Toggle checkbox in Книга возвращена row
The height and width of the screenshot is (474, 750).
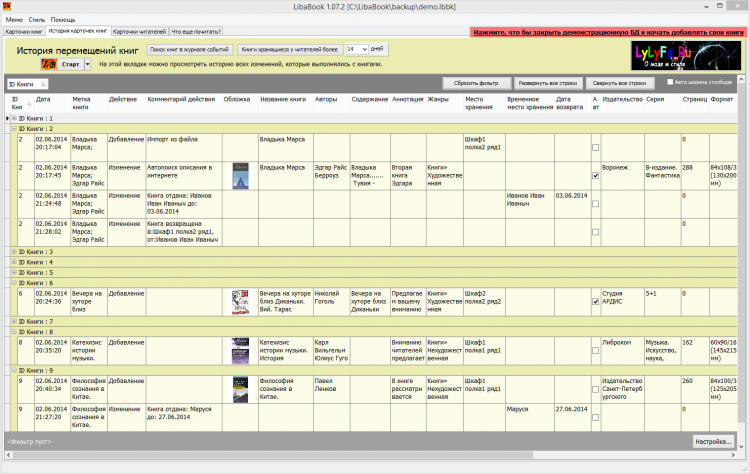click(x=596, y=232)
